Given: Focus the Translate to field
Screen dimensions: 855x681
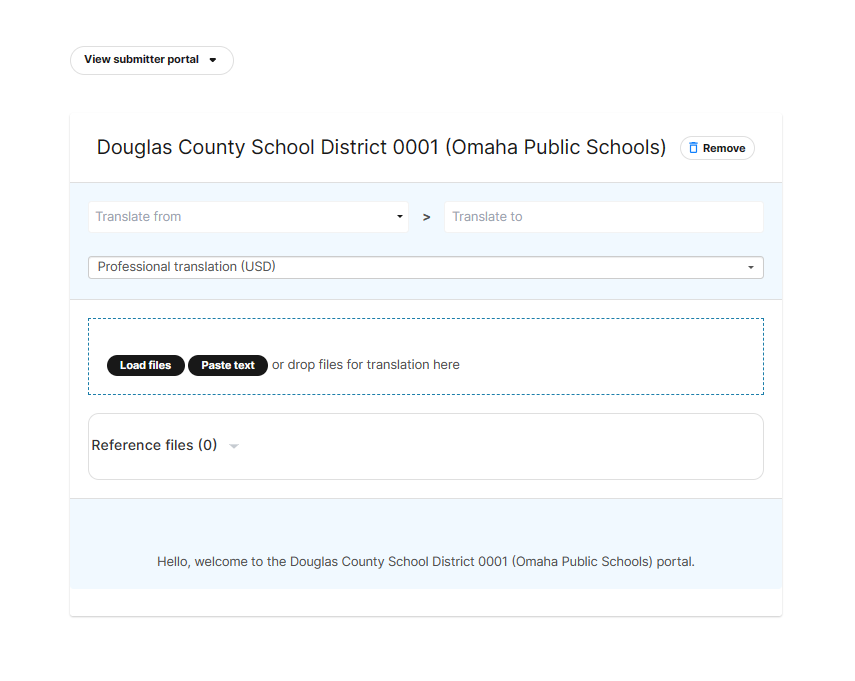Looking at the screenshot, I should click(x=604, y=217).
